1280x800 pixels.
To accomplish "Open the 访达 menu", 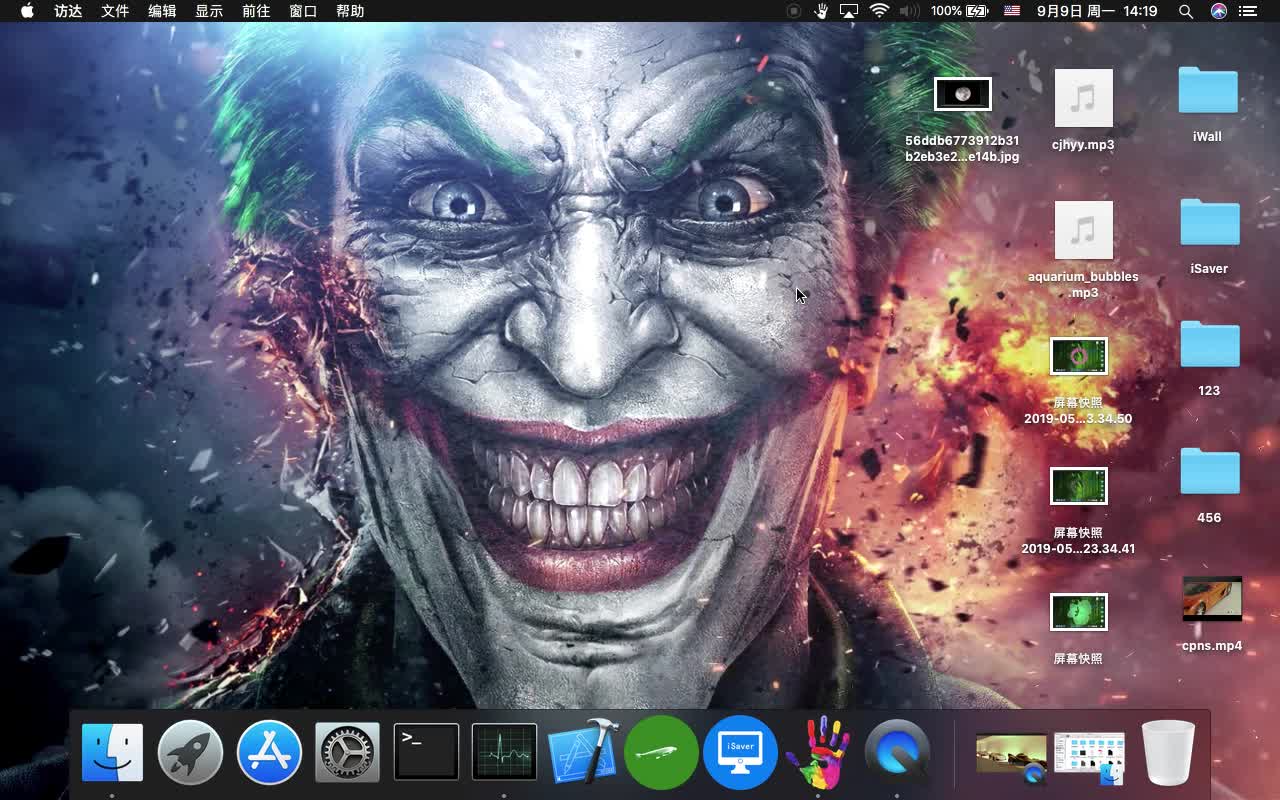I will [x=68, y=11].
